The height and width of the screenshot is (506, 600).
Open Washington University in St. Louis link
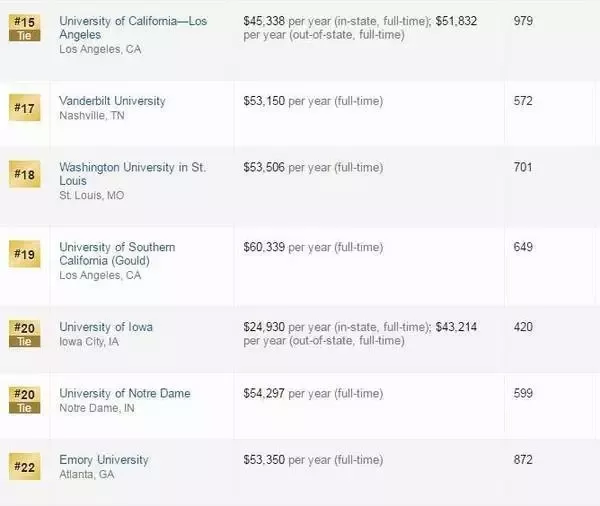[x=132, y=174]
